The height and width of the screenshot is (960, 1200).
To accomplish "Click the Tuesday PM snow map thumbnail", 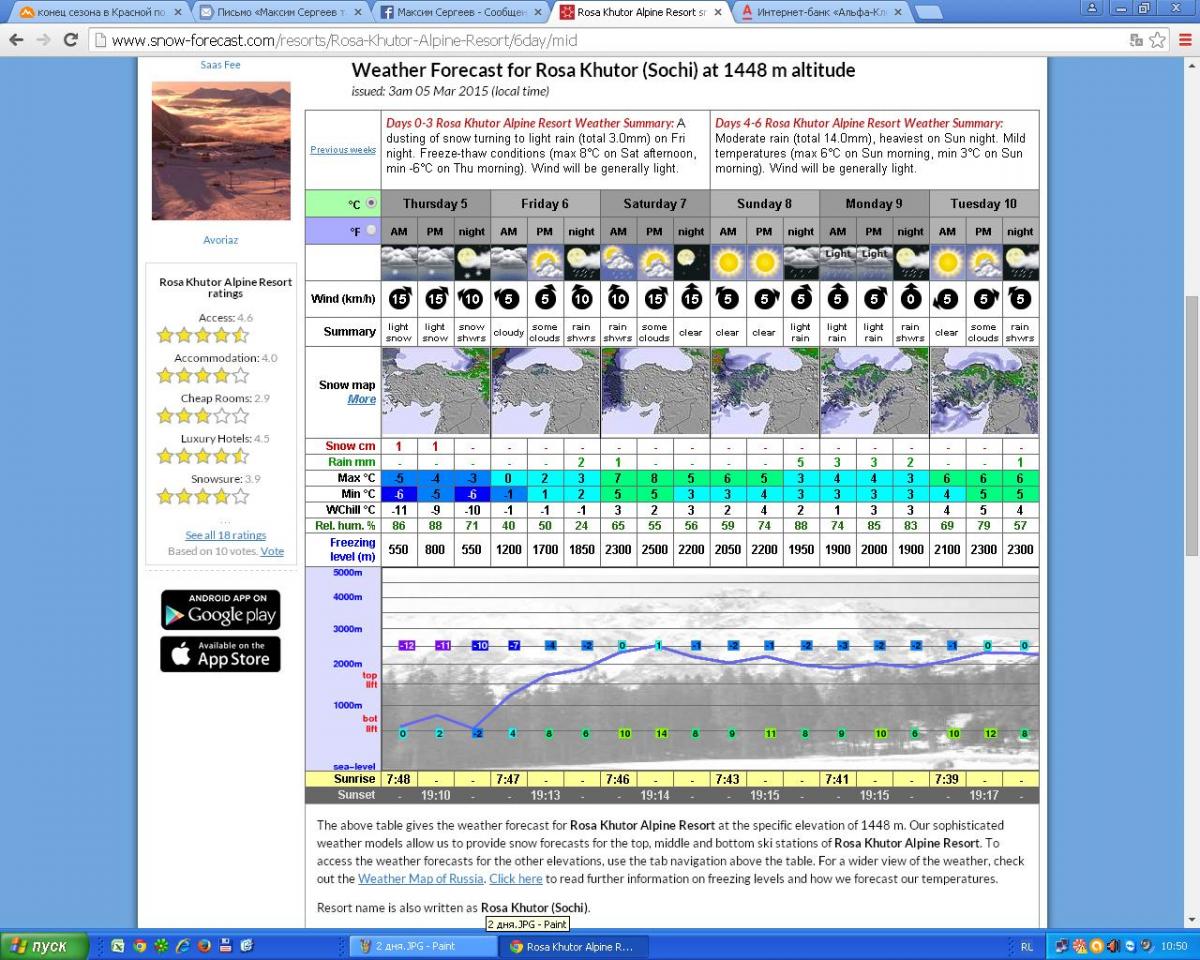I will tap(984, 391).
